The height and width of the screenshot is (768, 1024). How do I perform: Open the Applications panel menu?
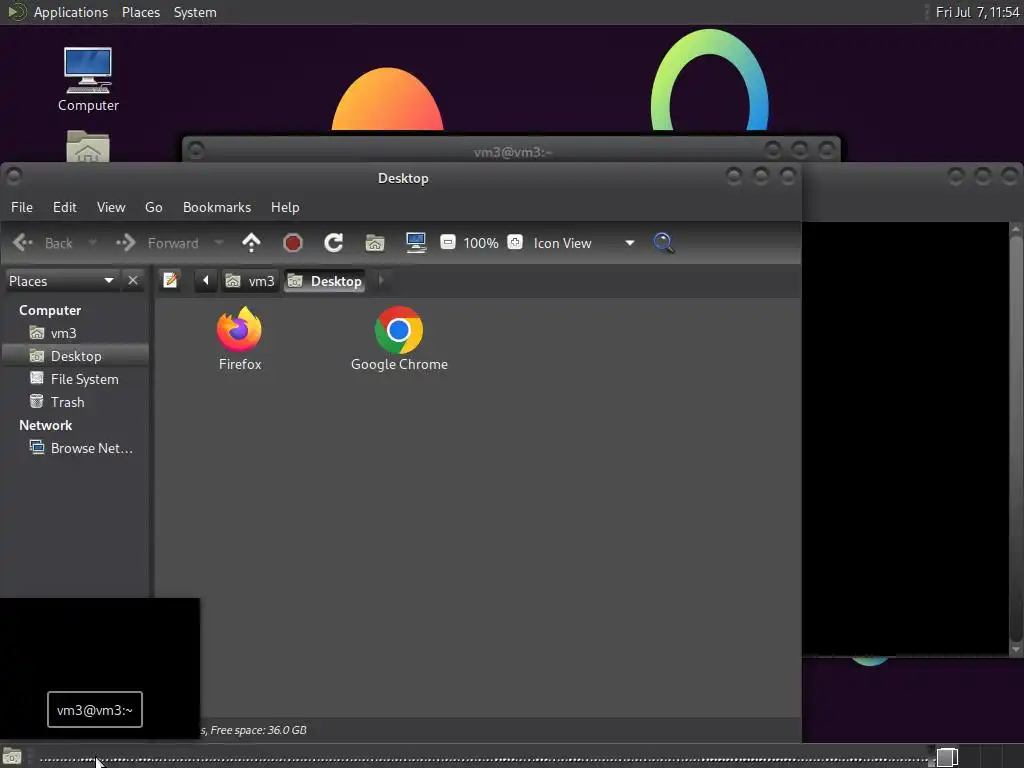71,12
